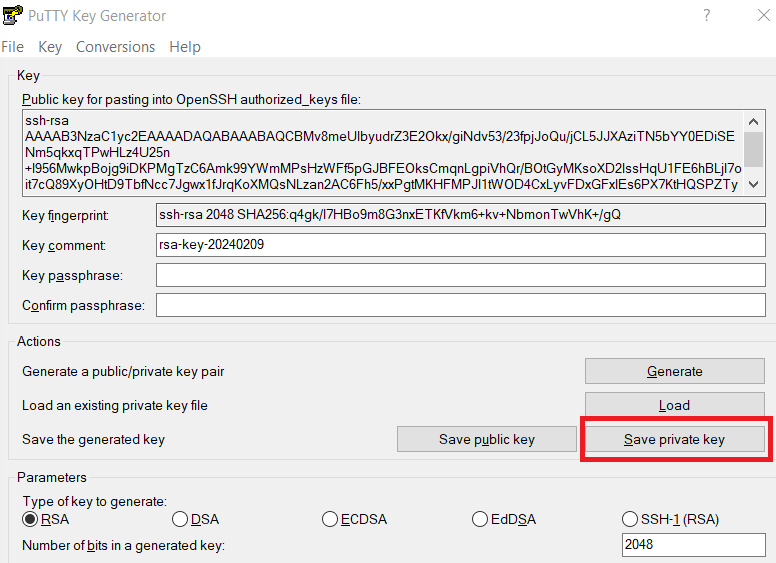Open the Conversions menu
The image size is (776, 563).
pyautogui.click(x=115, y=47)
